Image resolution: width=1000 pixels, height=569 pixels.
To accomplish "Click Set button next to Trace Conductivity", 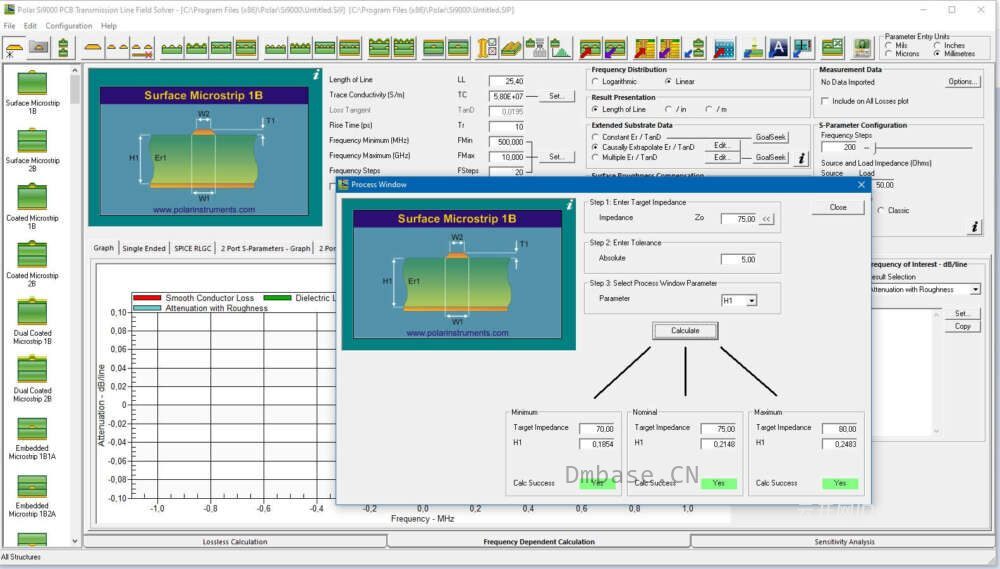I will click(556, 96).
